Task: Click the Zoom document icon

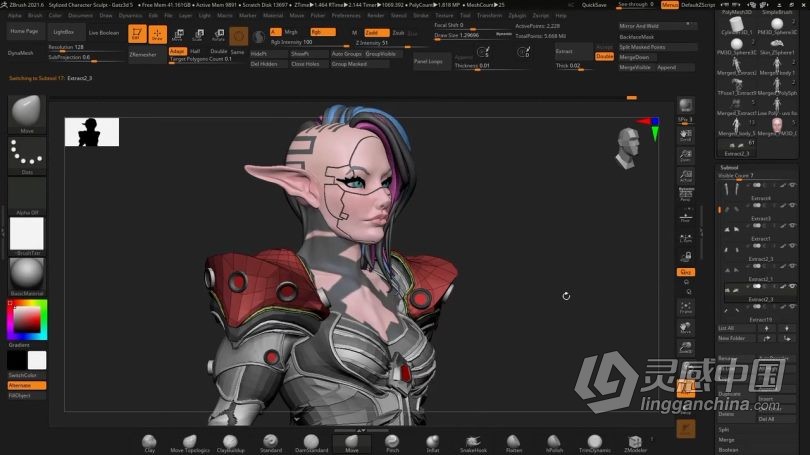Action: click(x=686, y=155)
